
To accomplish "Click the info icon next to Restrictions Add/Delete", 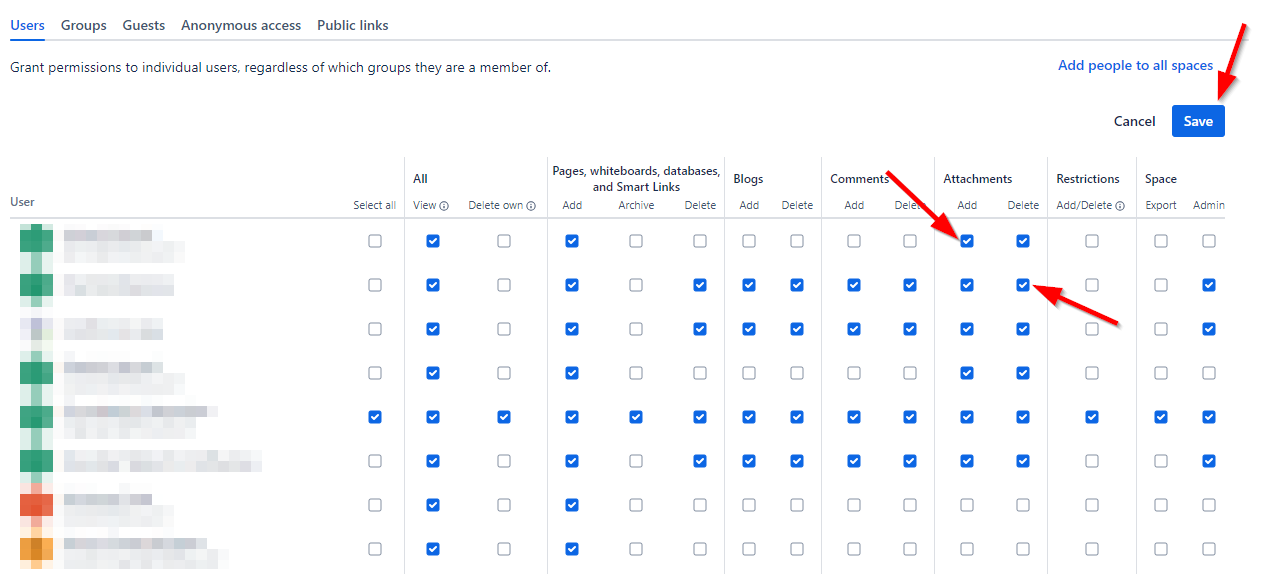I will (1120, 206).
